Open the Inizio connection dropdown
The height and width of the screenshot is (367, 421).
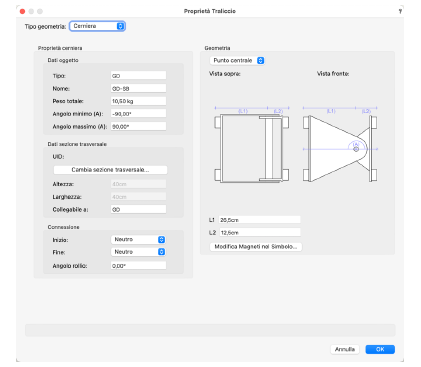(x=138, y=239)
